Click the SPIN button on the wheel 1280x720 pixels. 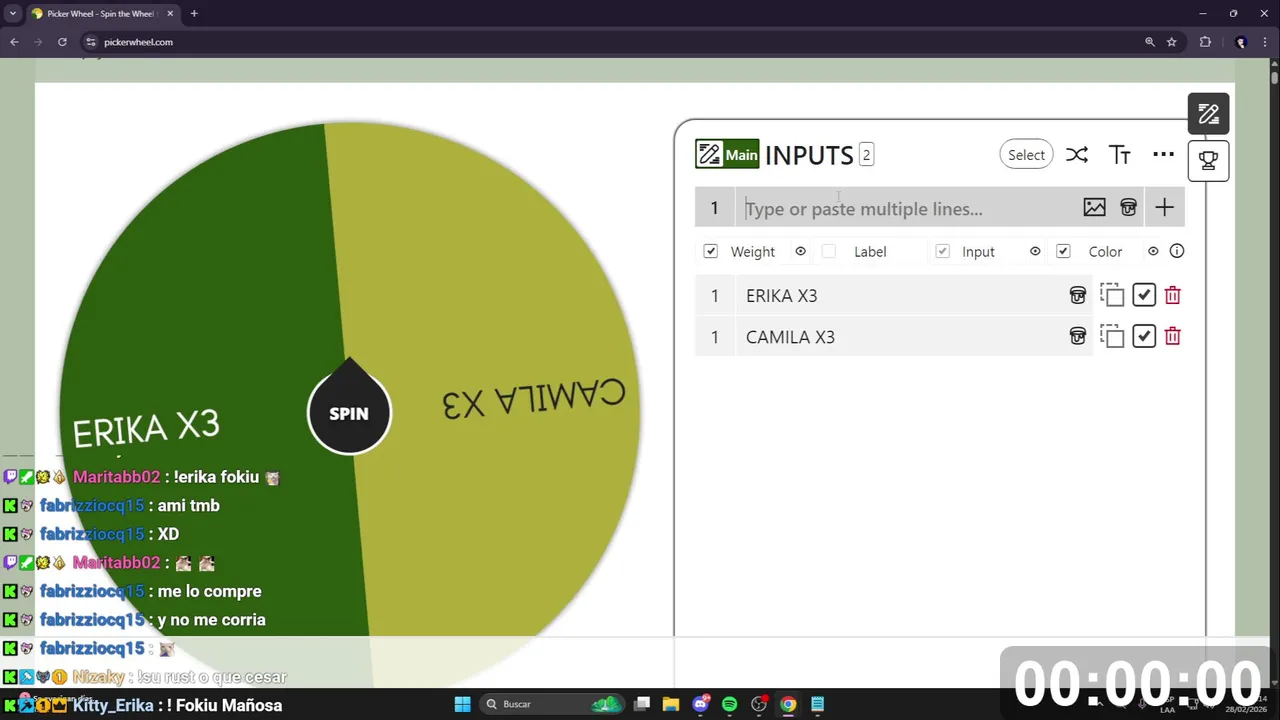tap(349, 413)
